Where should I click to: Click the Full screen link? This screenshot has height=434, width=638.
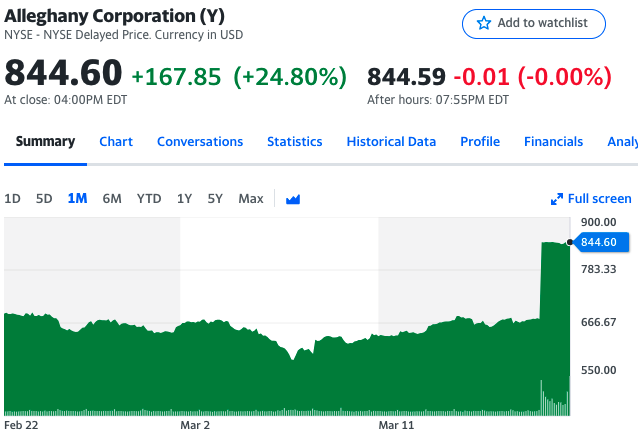pos(600,199)
